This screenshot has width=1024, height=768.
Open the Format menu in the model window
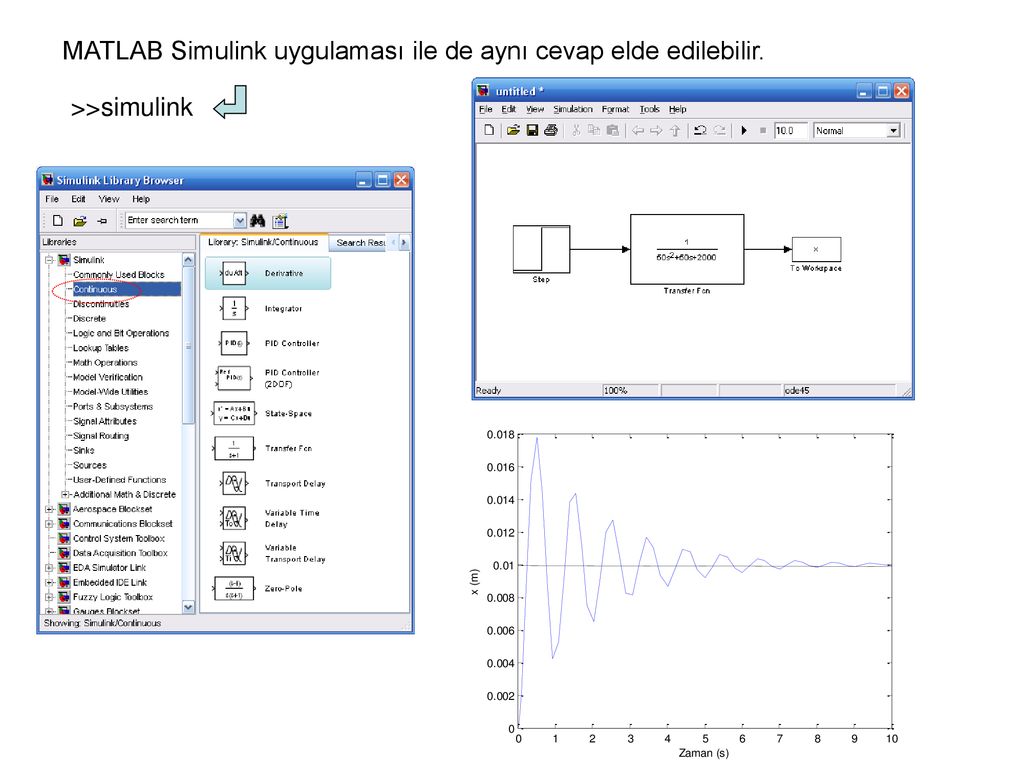click(615, 109)
